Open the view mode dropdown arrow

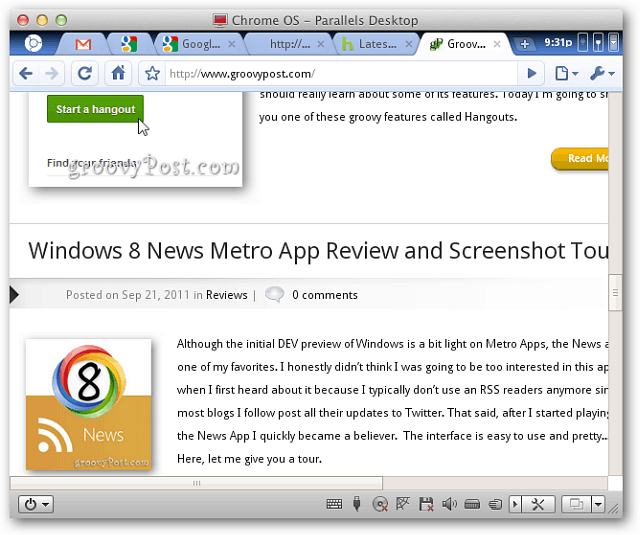[x=598, y=505]
